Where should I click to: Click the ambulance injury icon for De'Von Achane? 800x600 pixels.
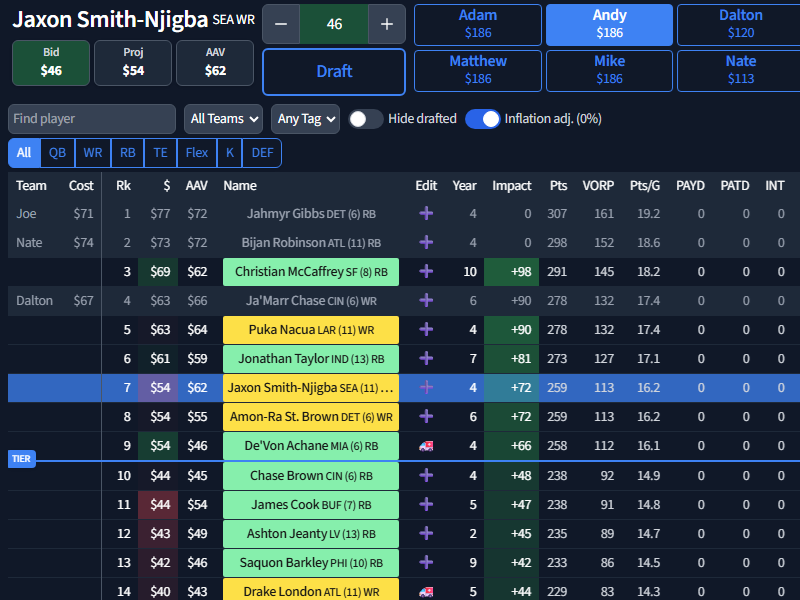point(426,446)
